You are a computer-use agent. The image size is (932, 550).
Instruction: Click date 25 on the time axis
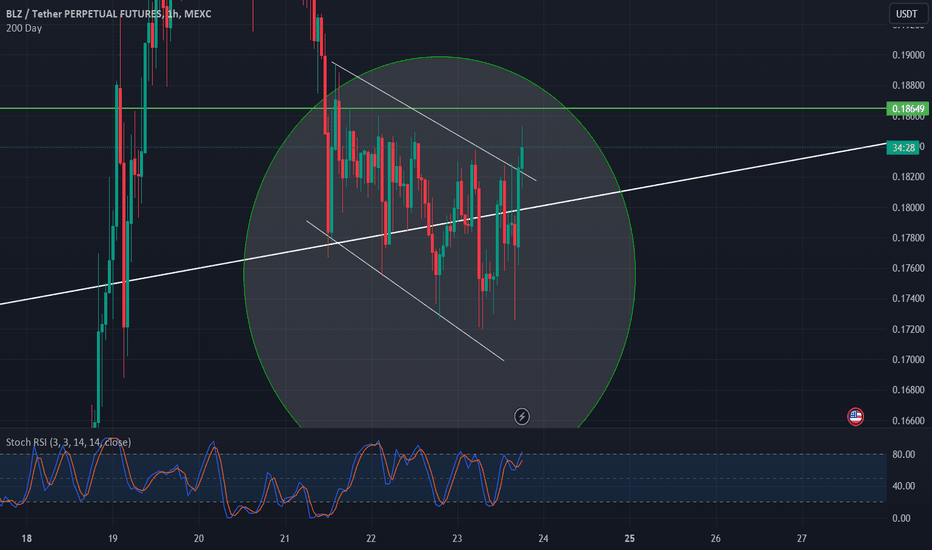(629, 538)
